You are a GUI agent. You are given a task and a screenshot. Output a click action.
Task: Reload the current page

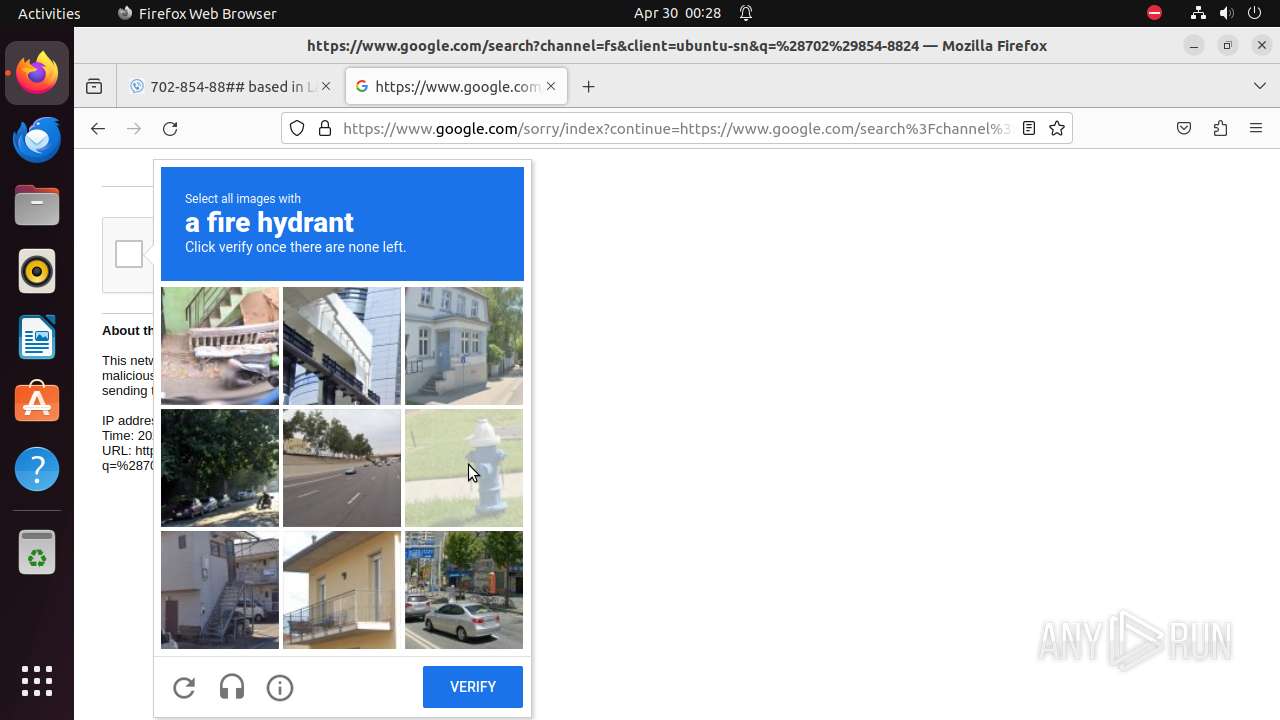[170, 128]
